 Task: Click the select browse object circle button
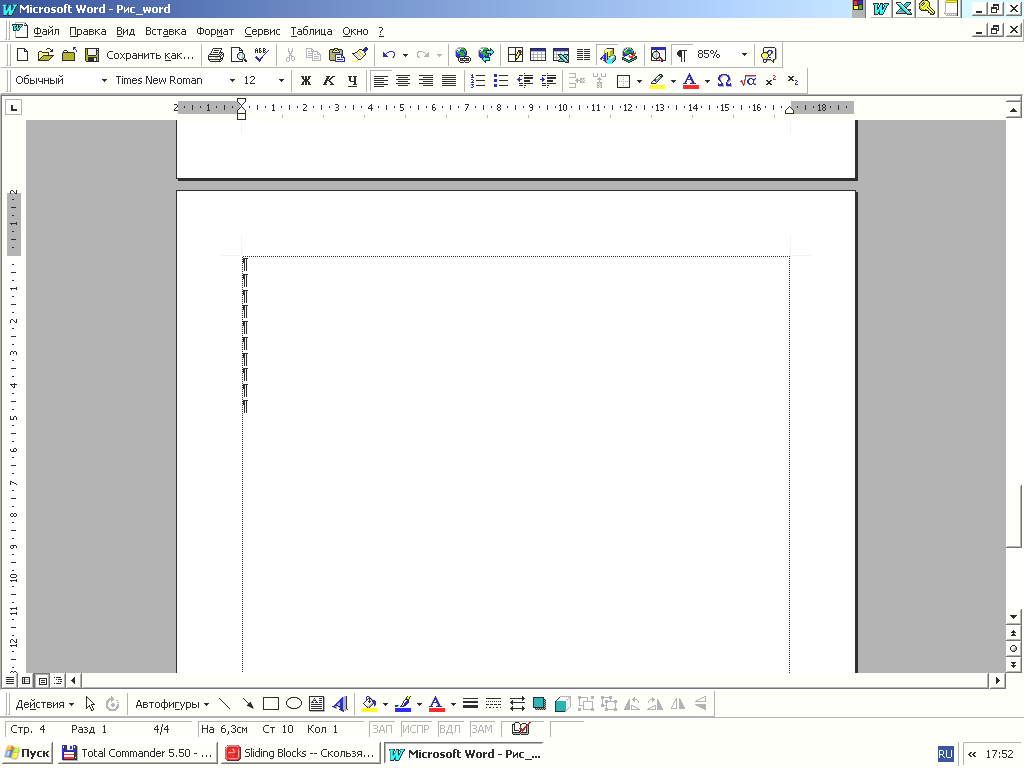coord(1014,648)
